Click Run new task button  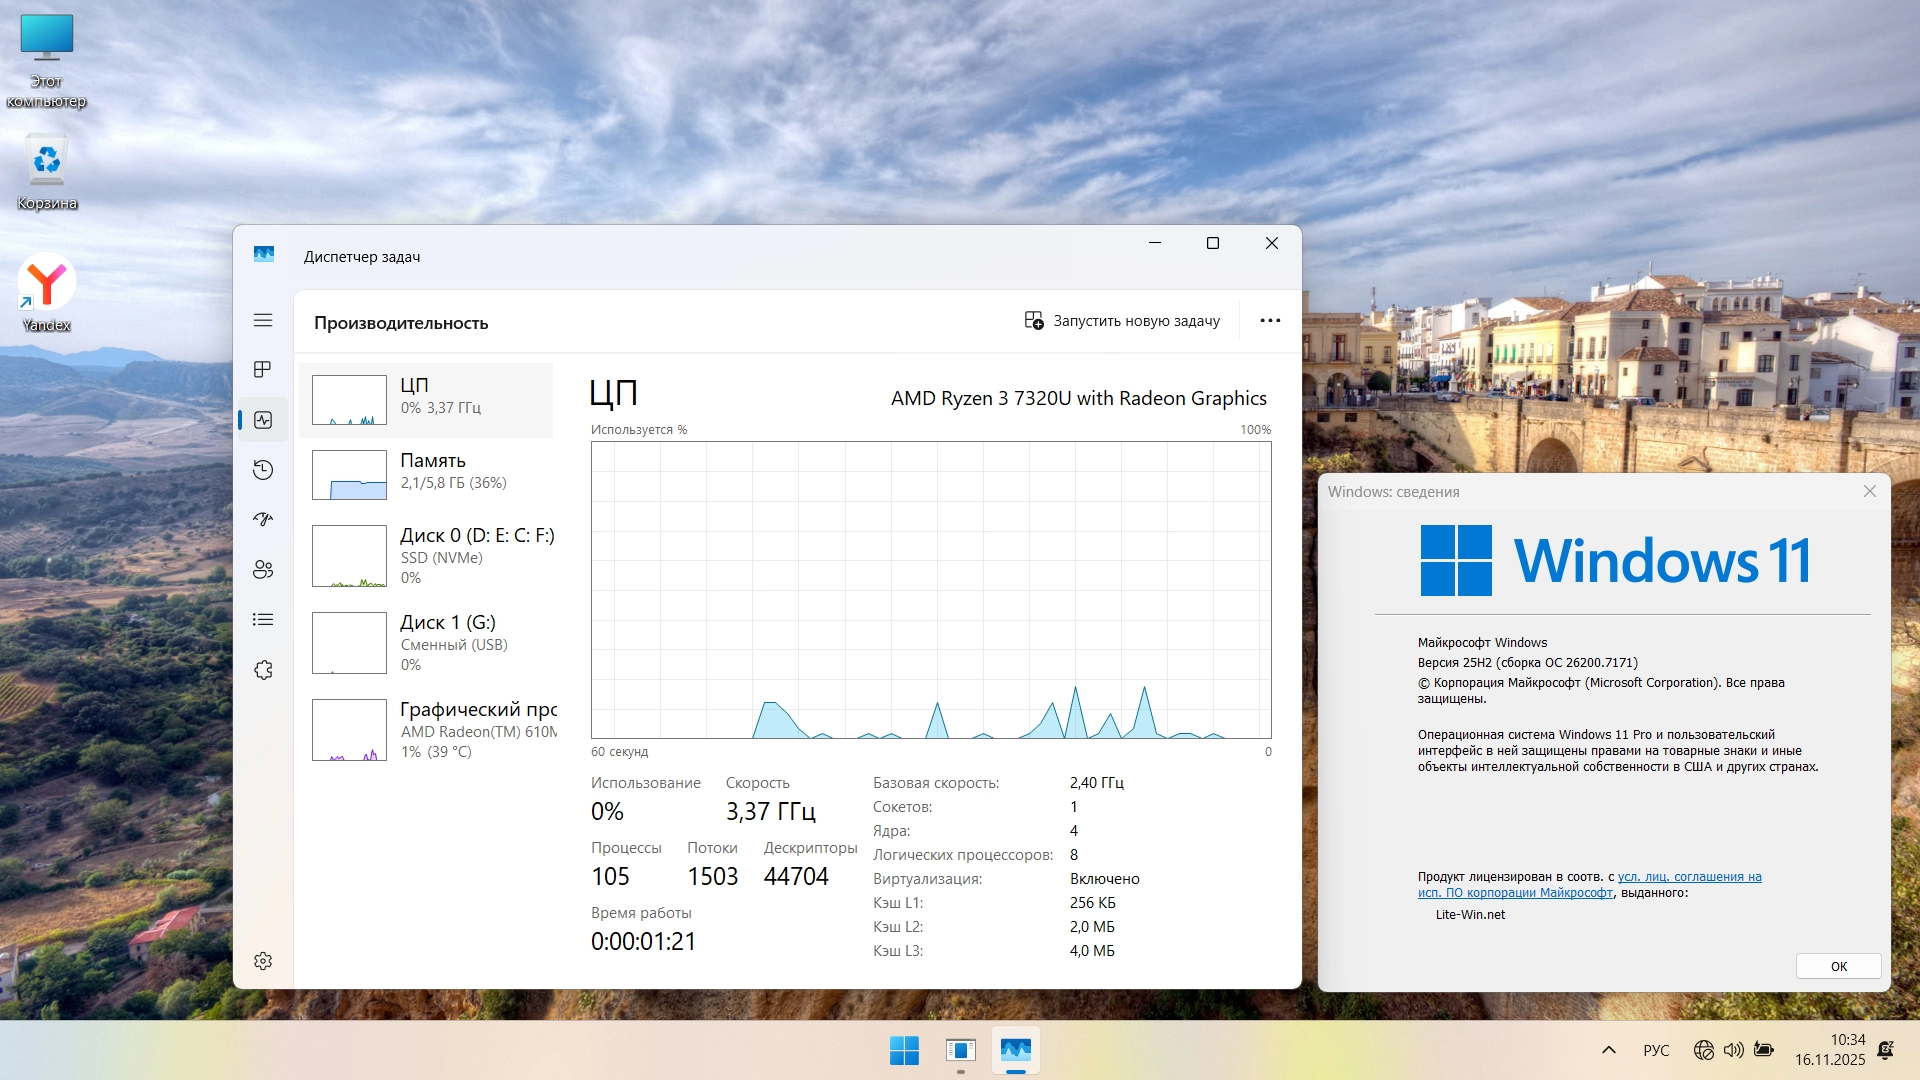coord(1122,321)
